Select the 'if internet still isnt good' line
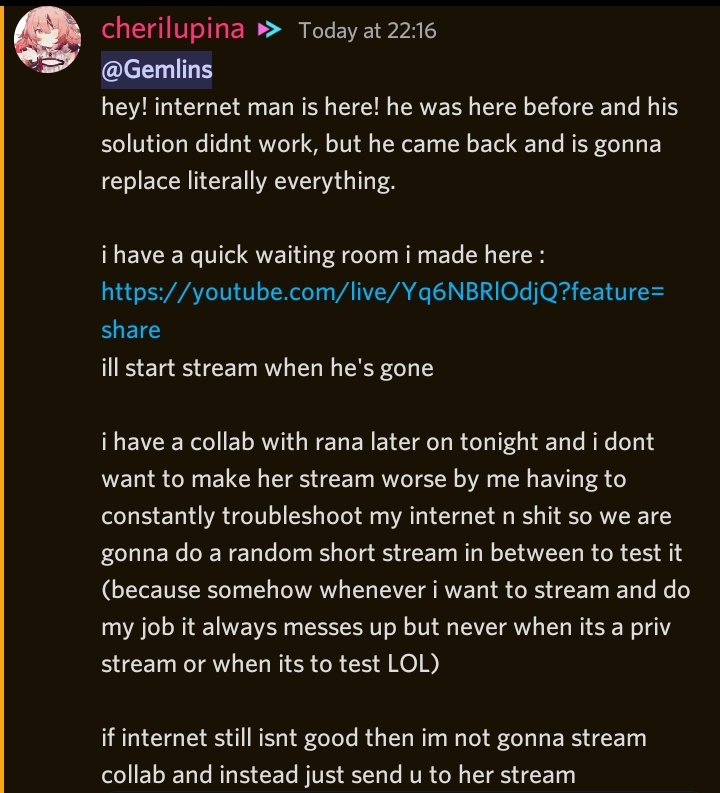Viewport: 720px width, 793px height. coord(374,738)
